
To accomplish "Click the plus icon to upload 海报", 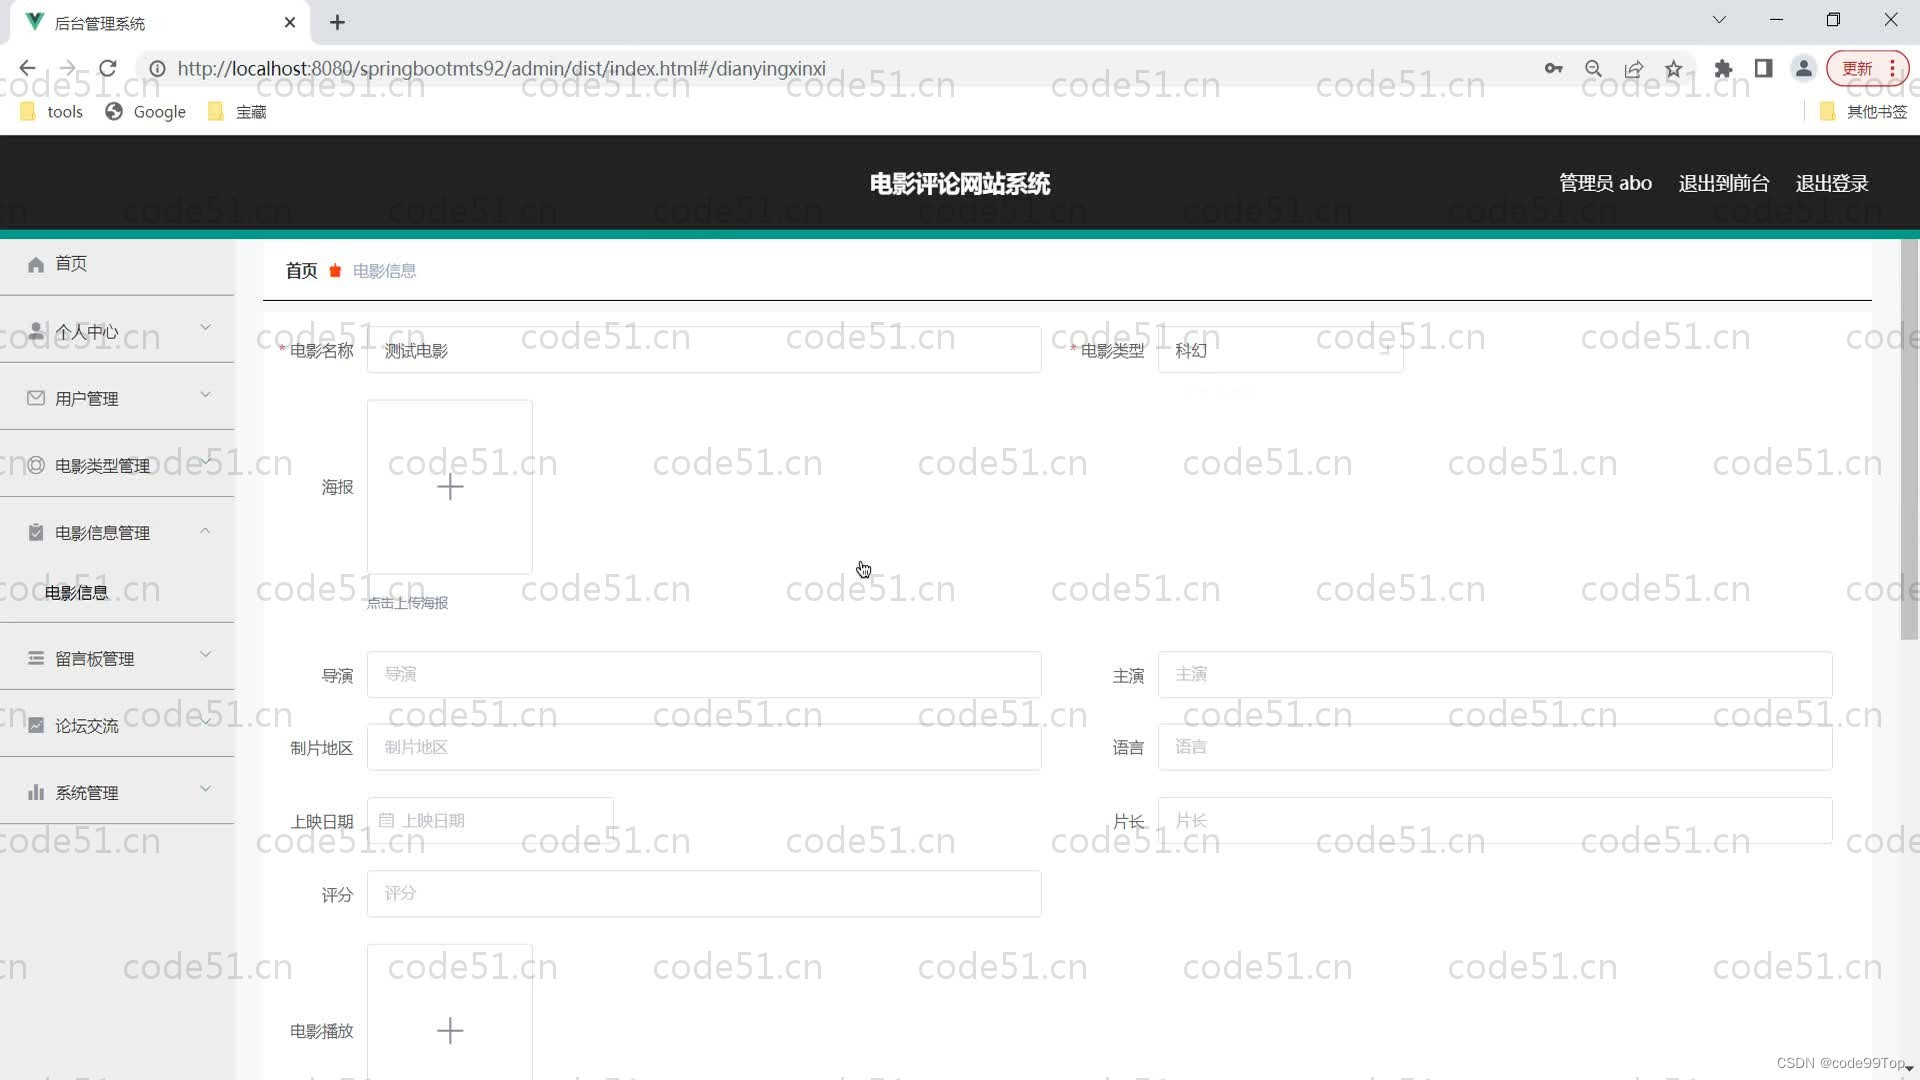I will (450, 487).
